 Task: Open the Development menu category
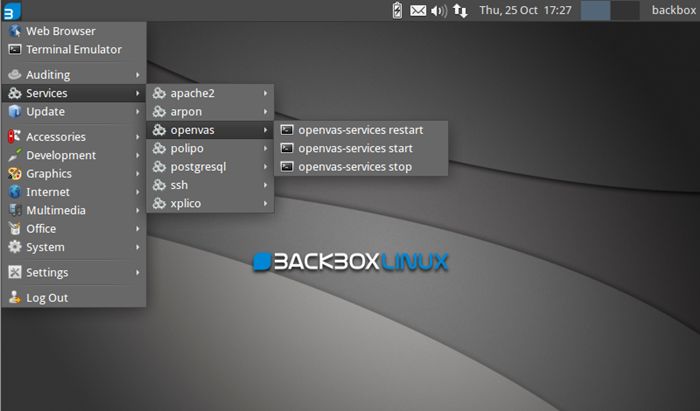(74, 155)
